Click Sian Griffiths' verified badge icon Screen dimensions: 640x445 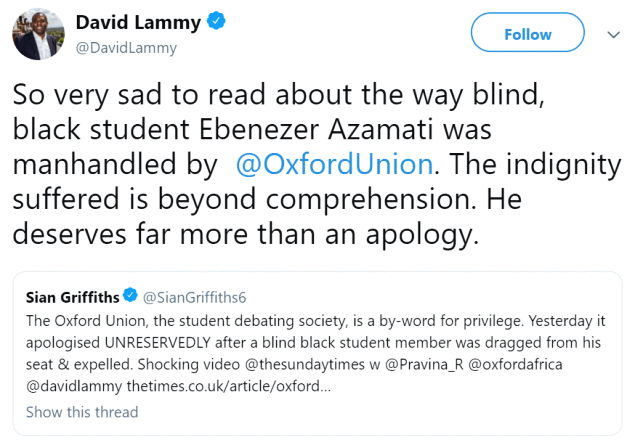(x=129, y=295)
